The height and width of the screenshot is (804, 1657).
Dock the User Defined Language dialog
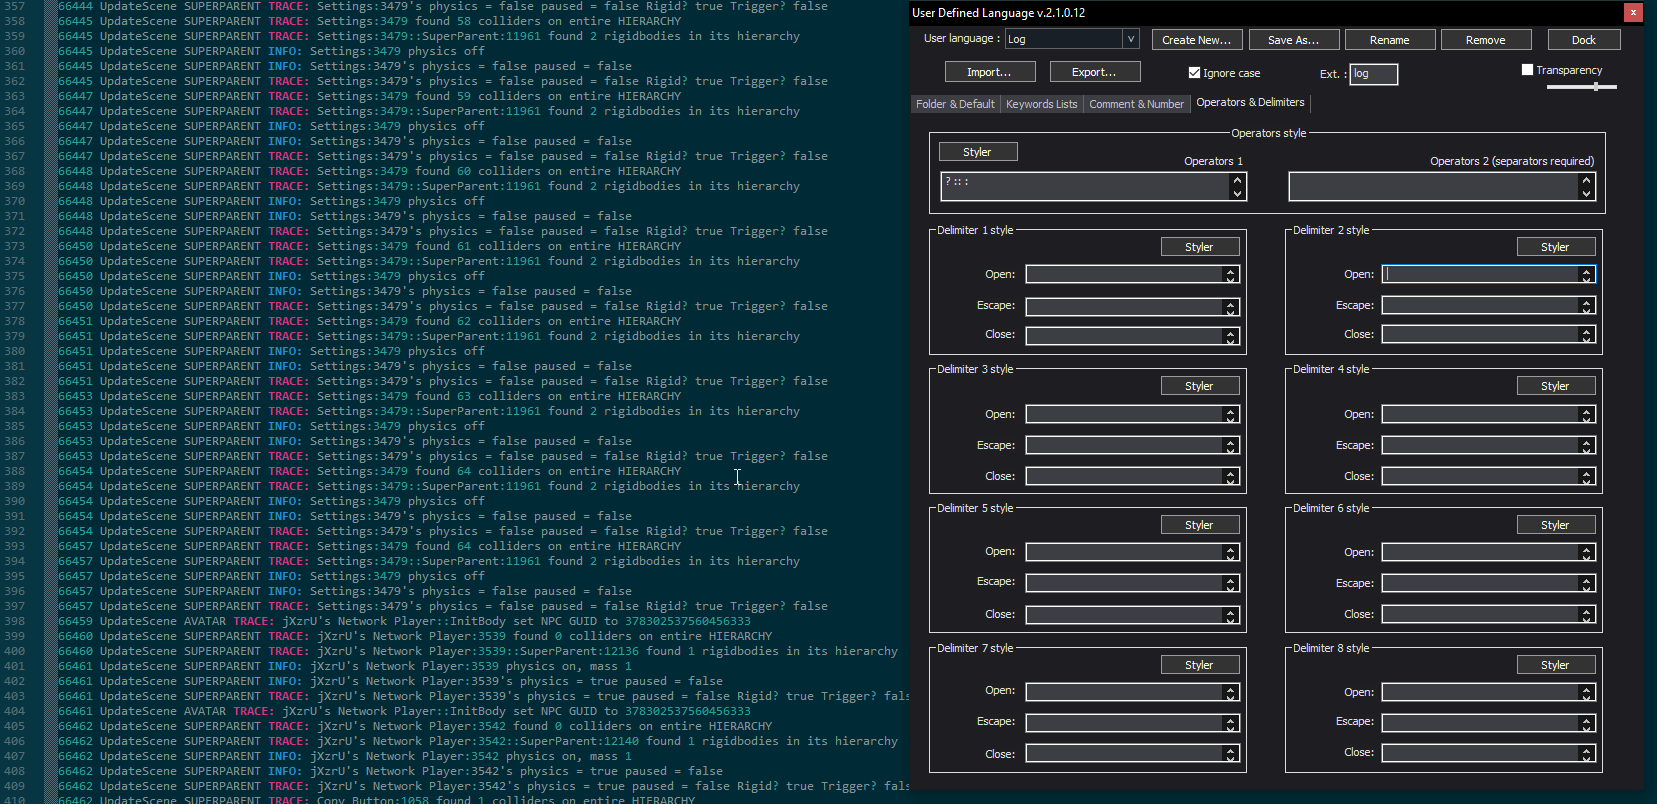[1583, 40]
